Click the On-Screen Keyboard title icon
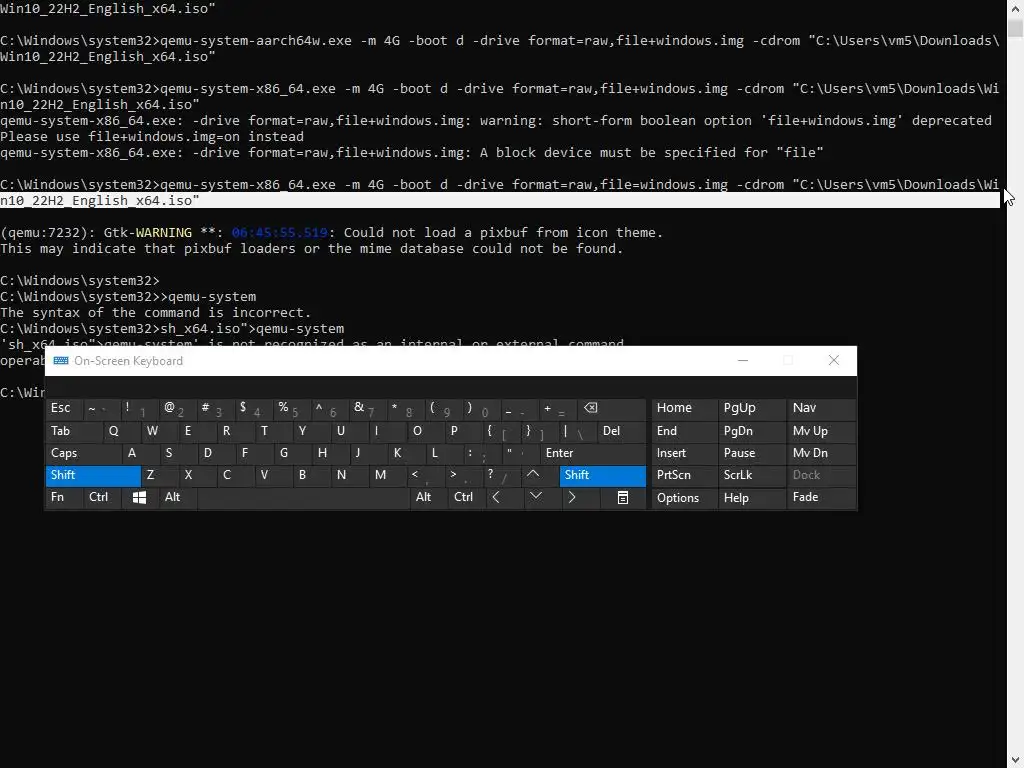The width and height of the screenshot is (1024, 768). 61,360
